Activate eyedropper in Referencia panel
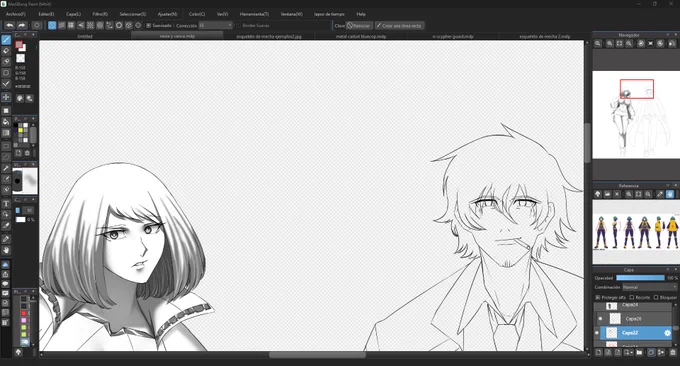680x366 pixels. coord(660,194)
